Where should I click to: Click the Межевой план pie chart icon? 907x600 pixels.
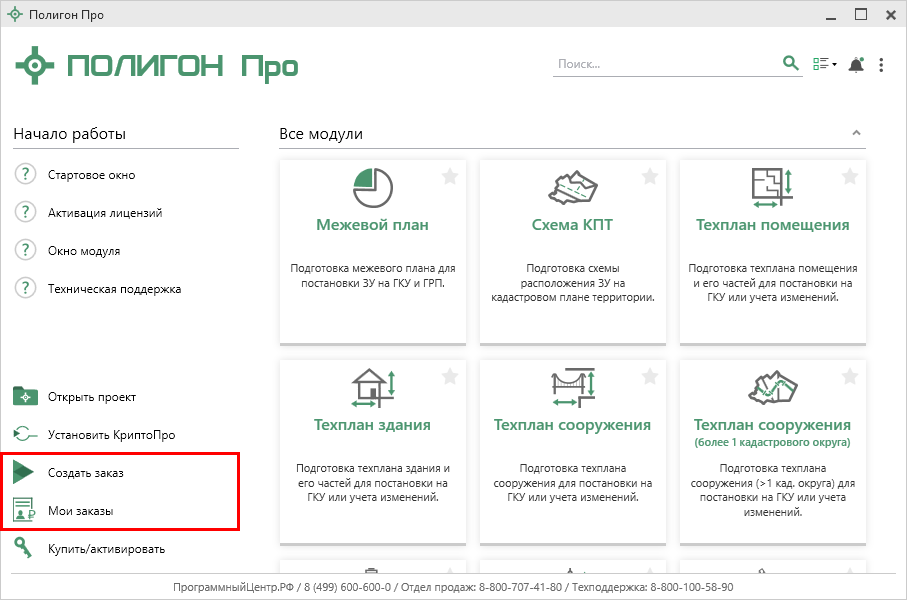(x=372, y=187)
